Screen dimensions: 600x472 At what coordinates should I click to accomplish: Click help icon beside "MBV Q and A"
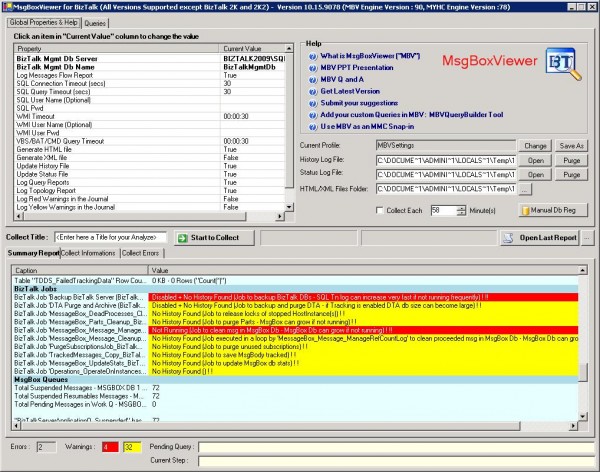click(x=313, y=80)
